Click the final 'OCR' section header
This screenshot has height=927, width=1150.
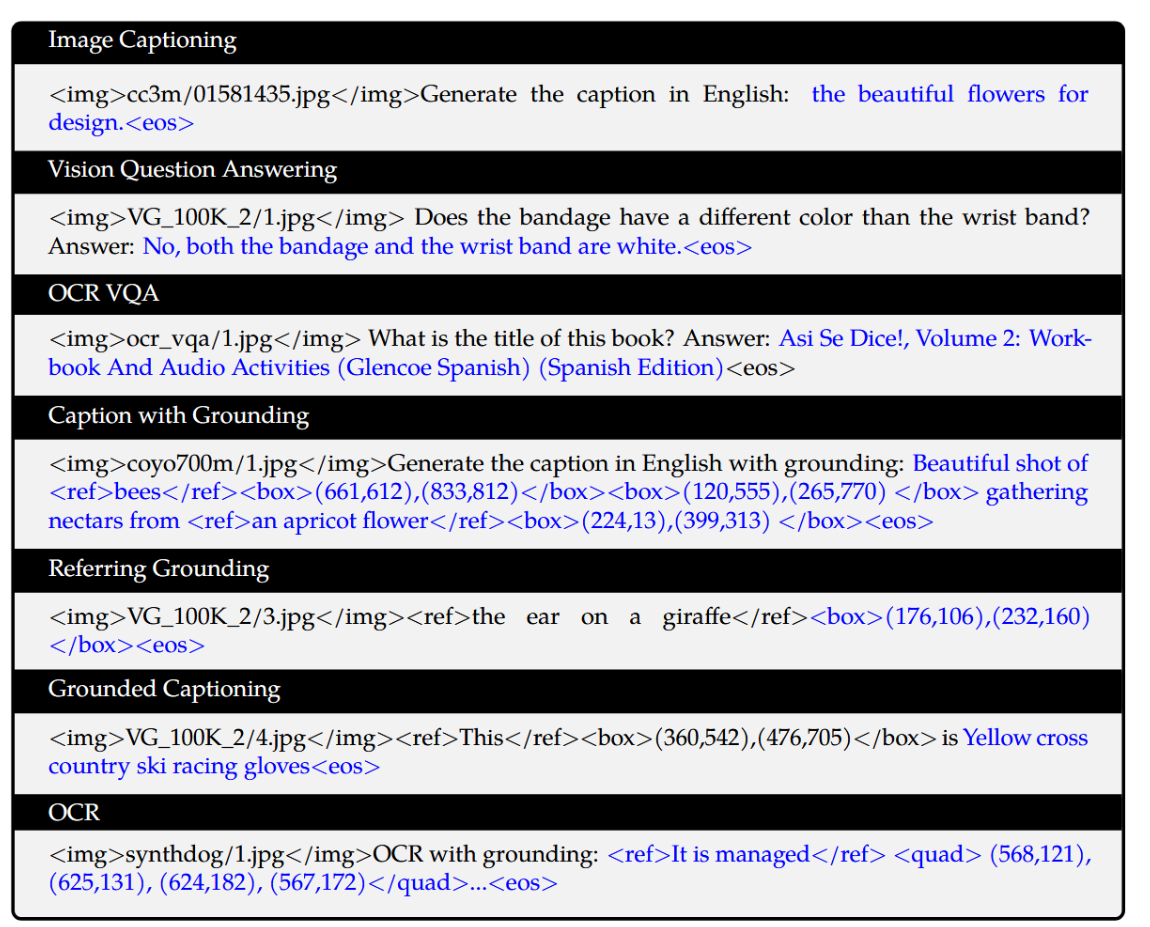(x=73, y=813)
